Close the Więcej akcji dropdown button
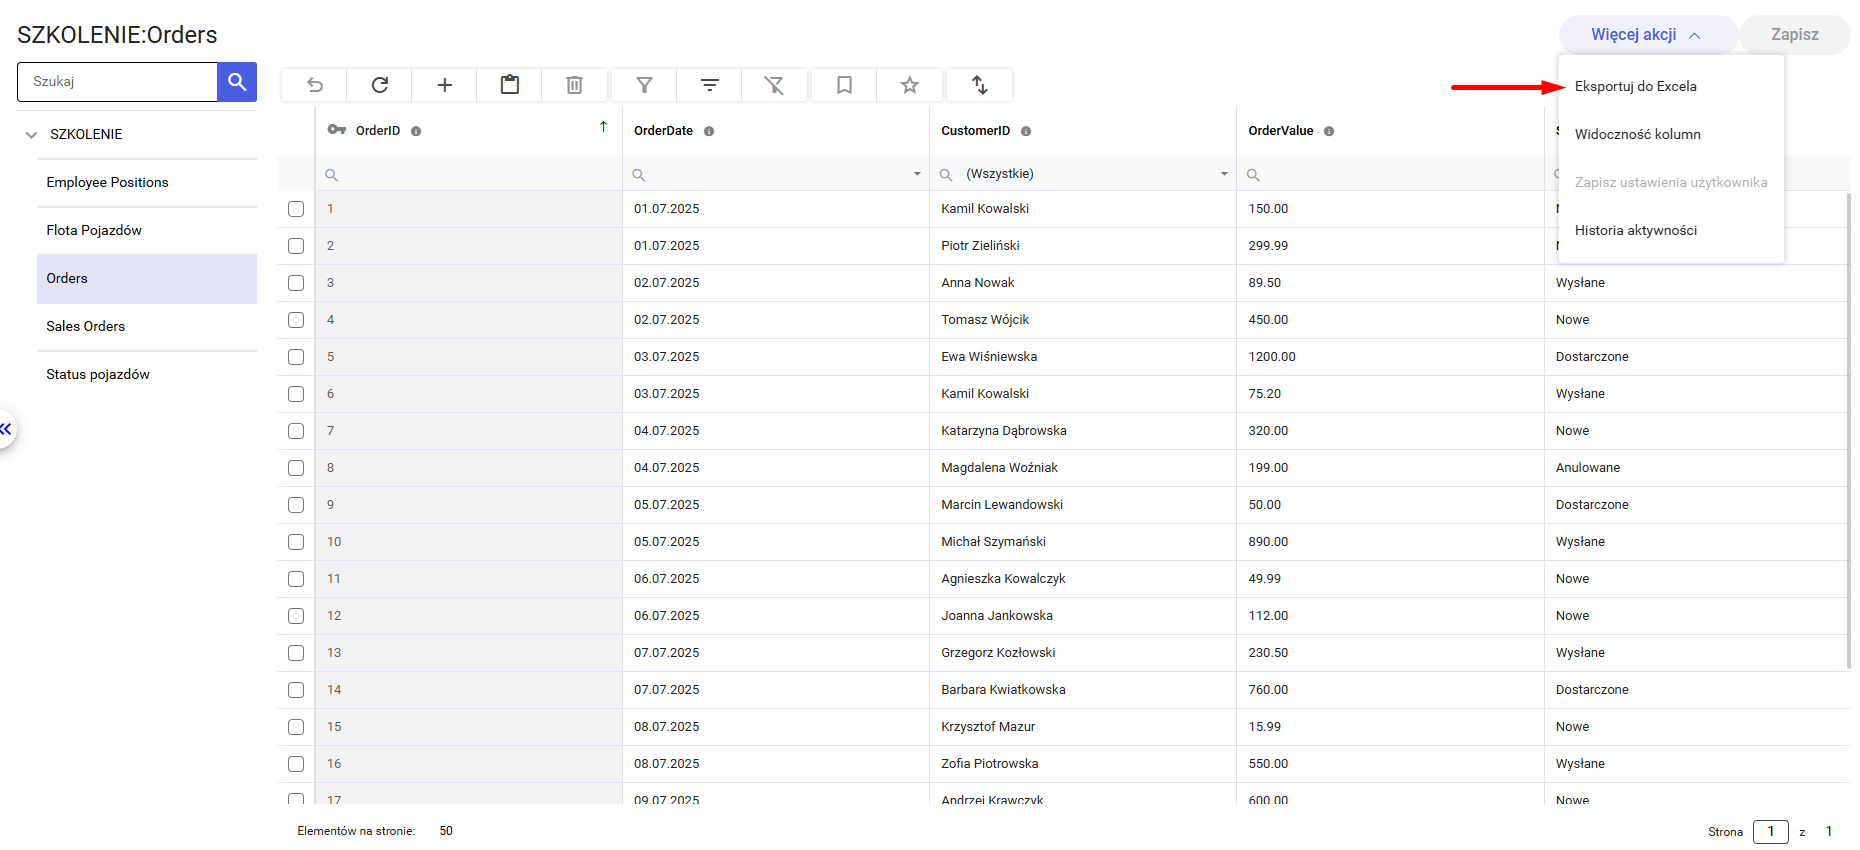This screenshot has height=850, width=1860. pos(1646,35)
